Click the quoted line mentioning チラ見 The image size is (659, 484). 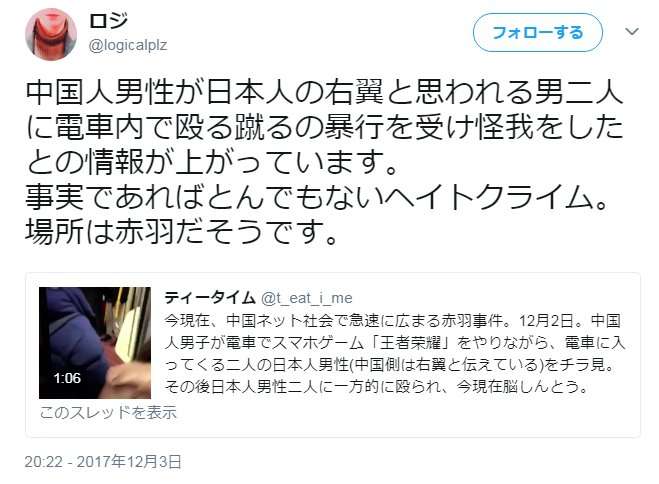tap(390, 365)
